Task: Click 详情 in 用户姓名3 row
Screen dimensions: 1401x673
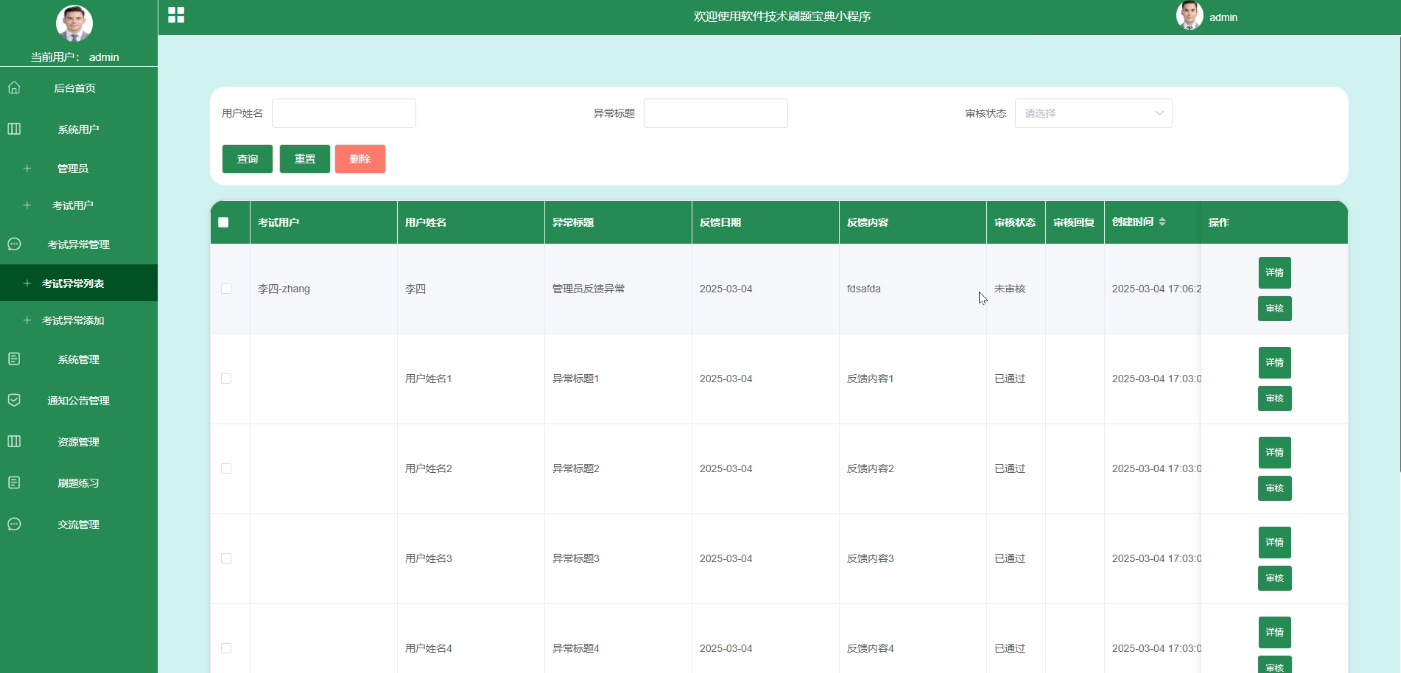Action: (1274, 542)
